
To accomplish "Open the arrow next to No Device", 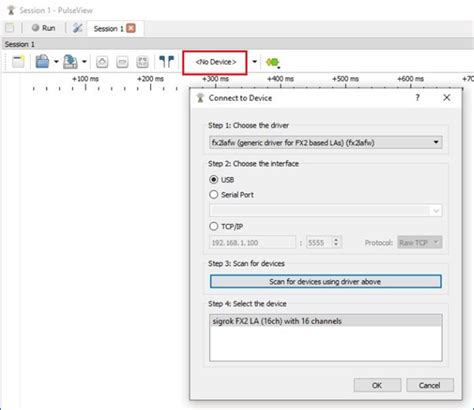I will pos(254,62).
